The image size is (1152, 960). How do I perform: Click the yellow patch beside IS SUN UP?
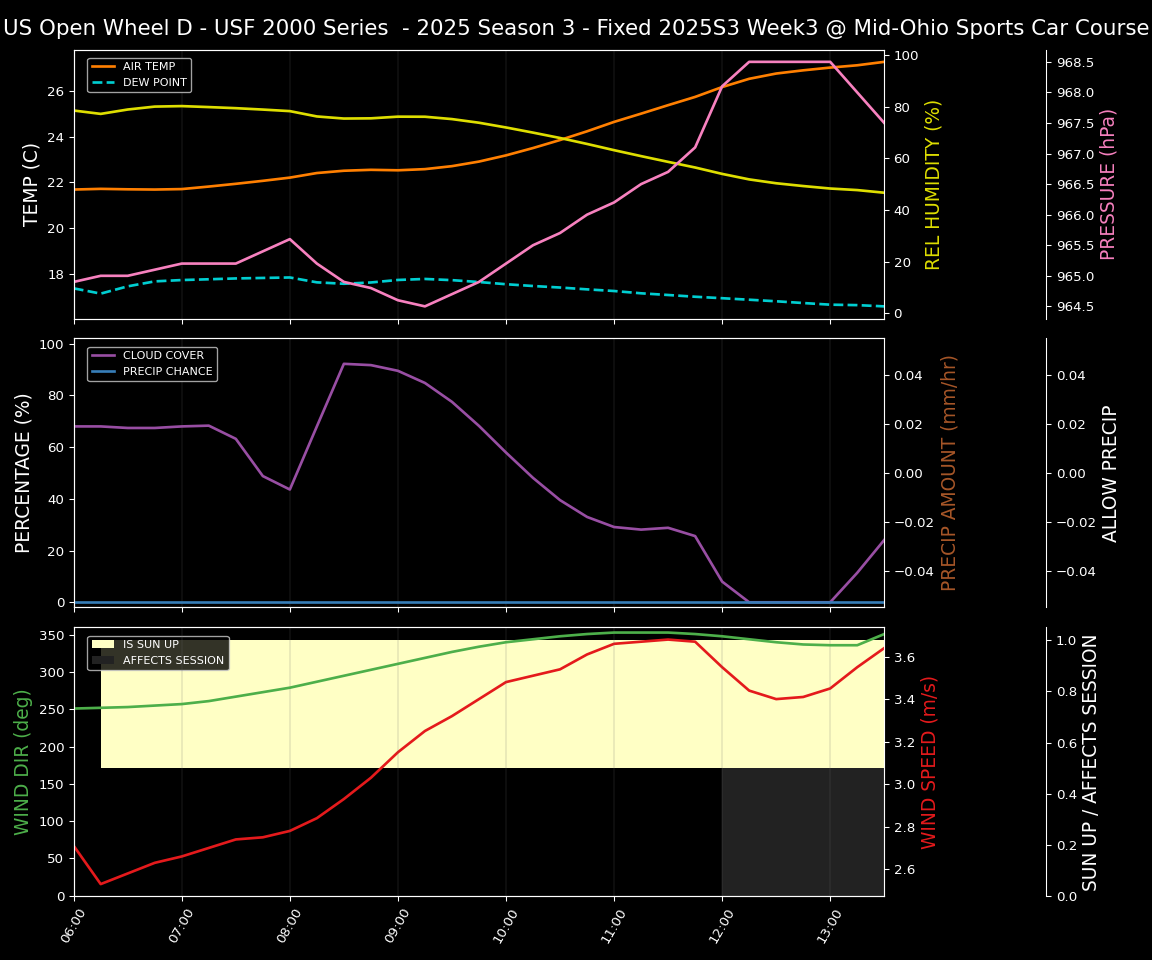click(104, 644)
